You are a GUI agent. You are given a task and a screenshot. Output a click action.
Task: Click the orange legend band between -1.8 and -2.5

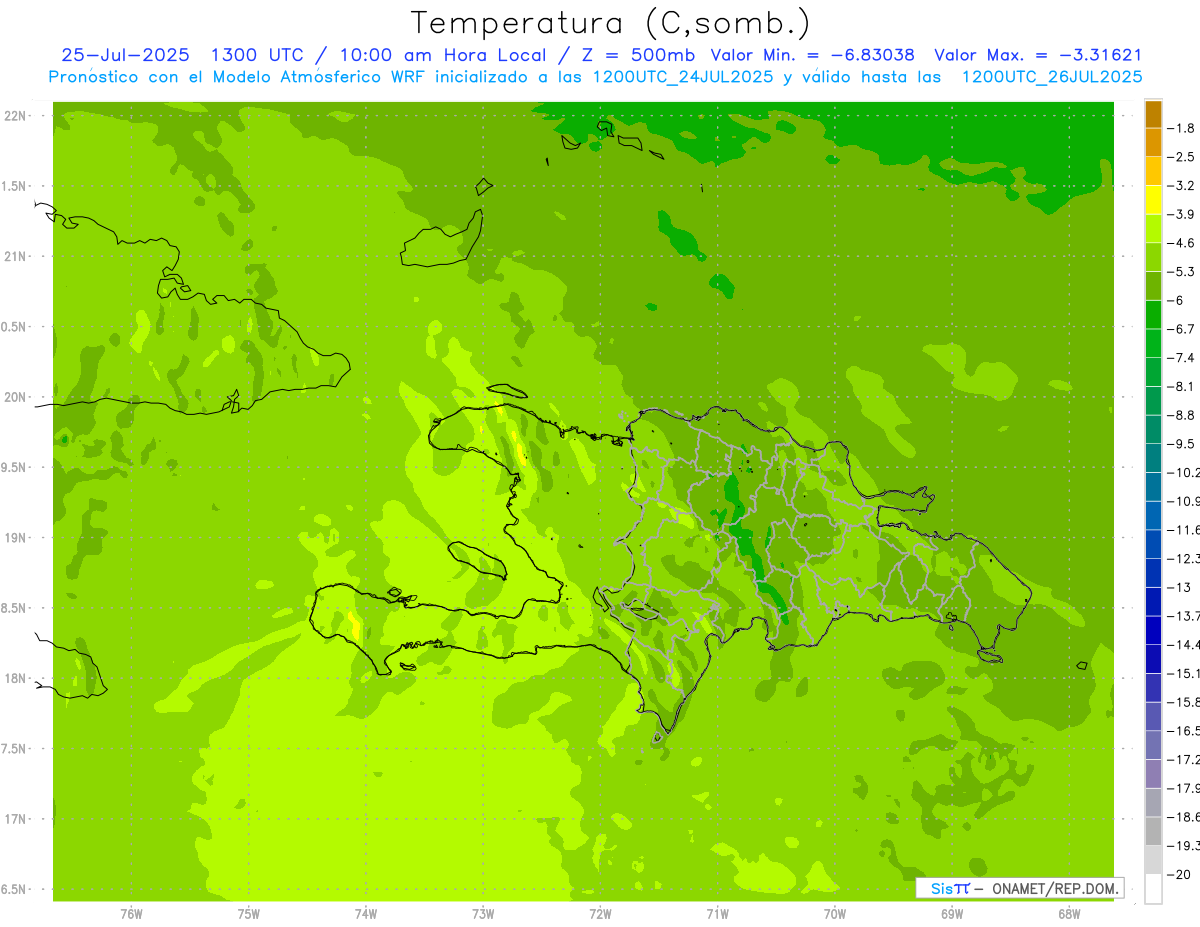(x=1153, y=142)
